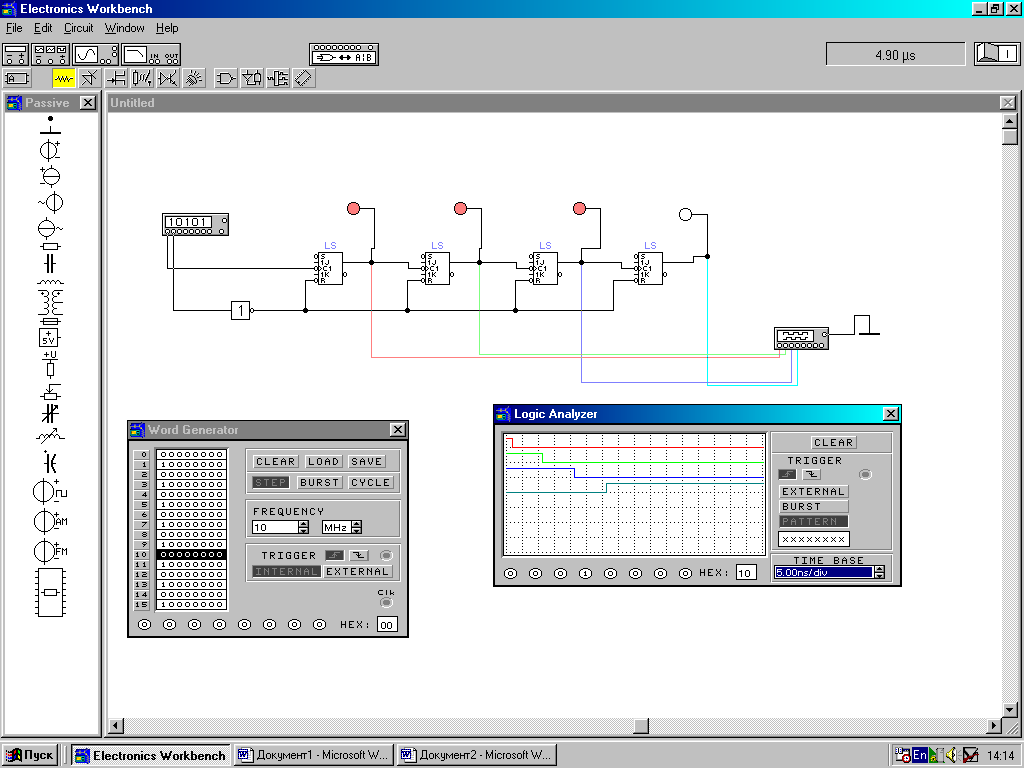1024x768 pixels.
Task: Choose EXTERNAL trigger in Word Generator
Action: point(357,571)
